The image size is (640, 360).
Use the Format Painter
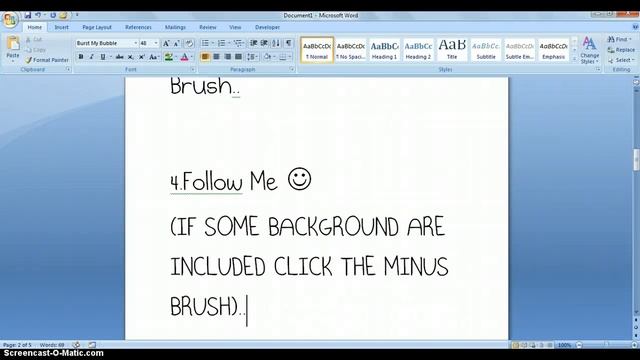(x=47, y=60)
